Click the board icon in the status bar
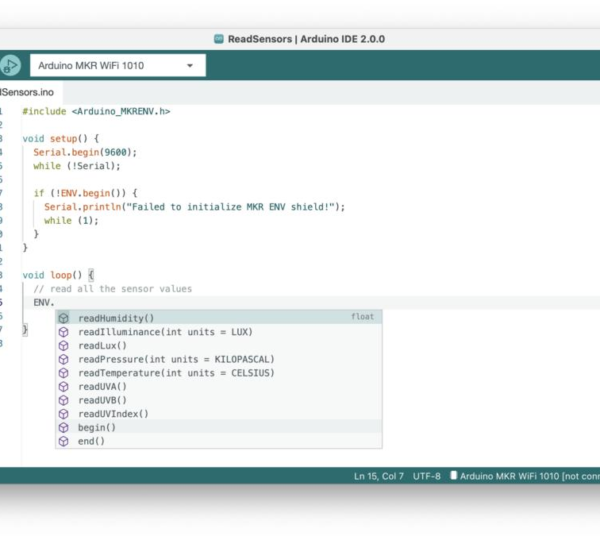This screenshot has height=540, width=600. [453, 475]
